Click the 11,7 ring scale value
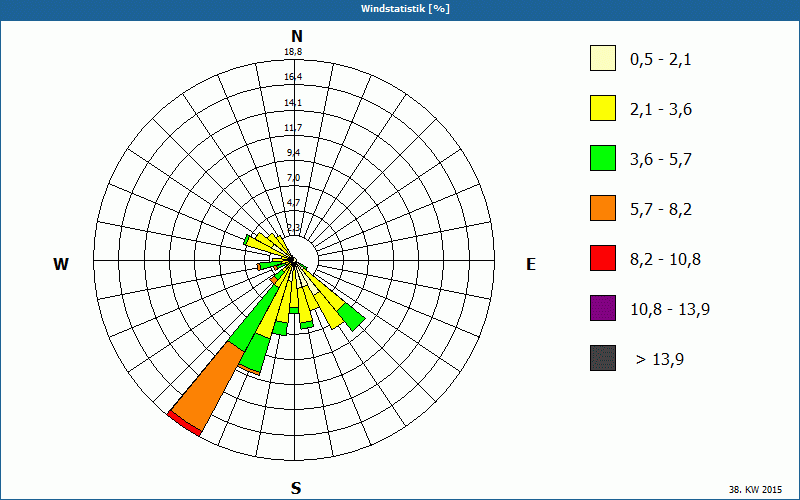Screen dimensions: 800x500 tap(293, 128)
